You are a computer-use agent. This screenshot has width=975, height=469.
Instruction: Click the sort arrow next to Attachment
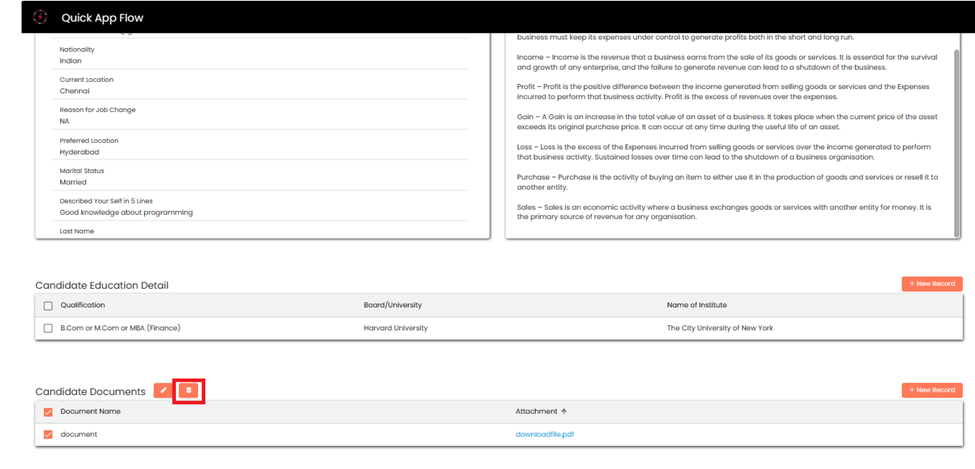coord(563,411)
